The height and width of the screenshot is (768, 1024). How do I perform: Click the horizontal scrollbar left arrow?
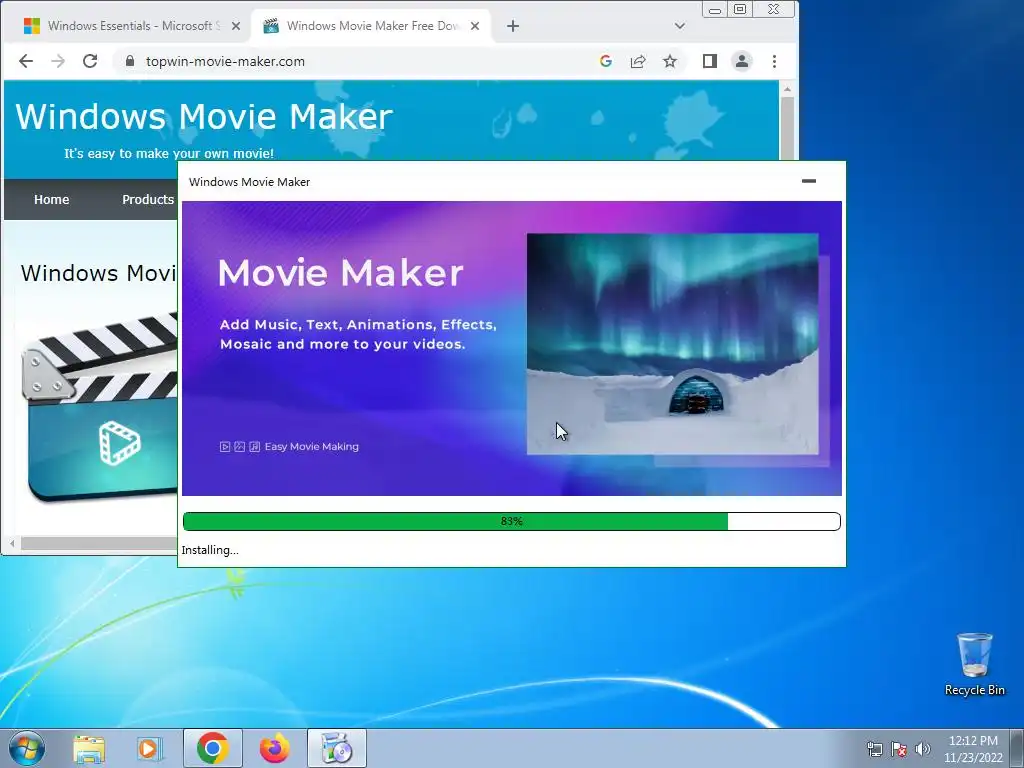pyautogui.click(x=12, y=543)
